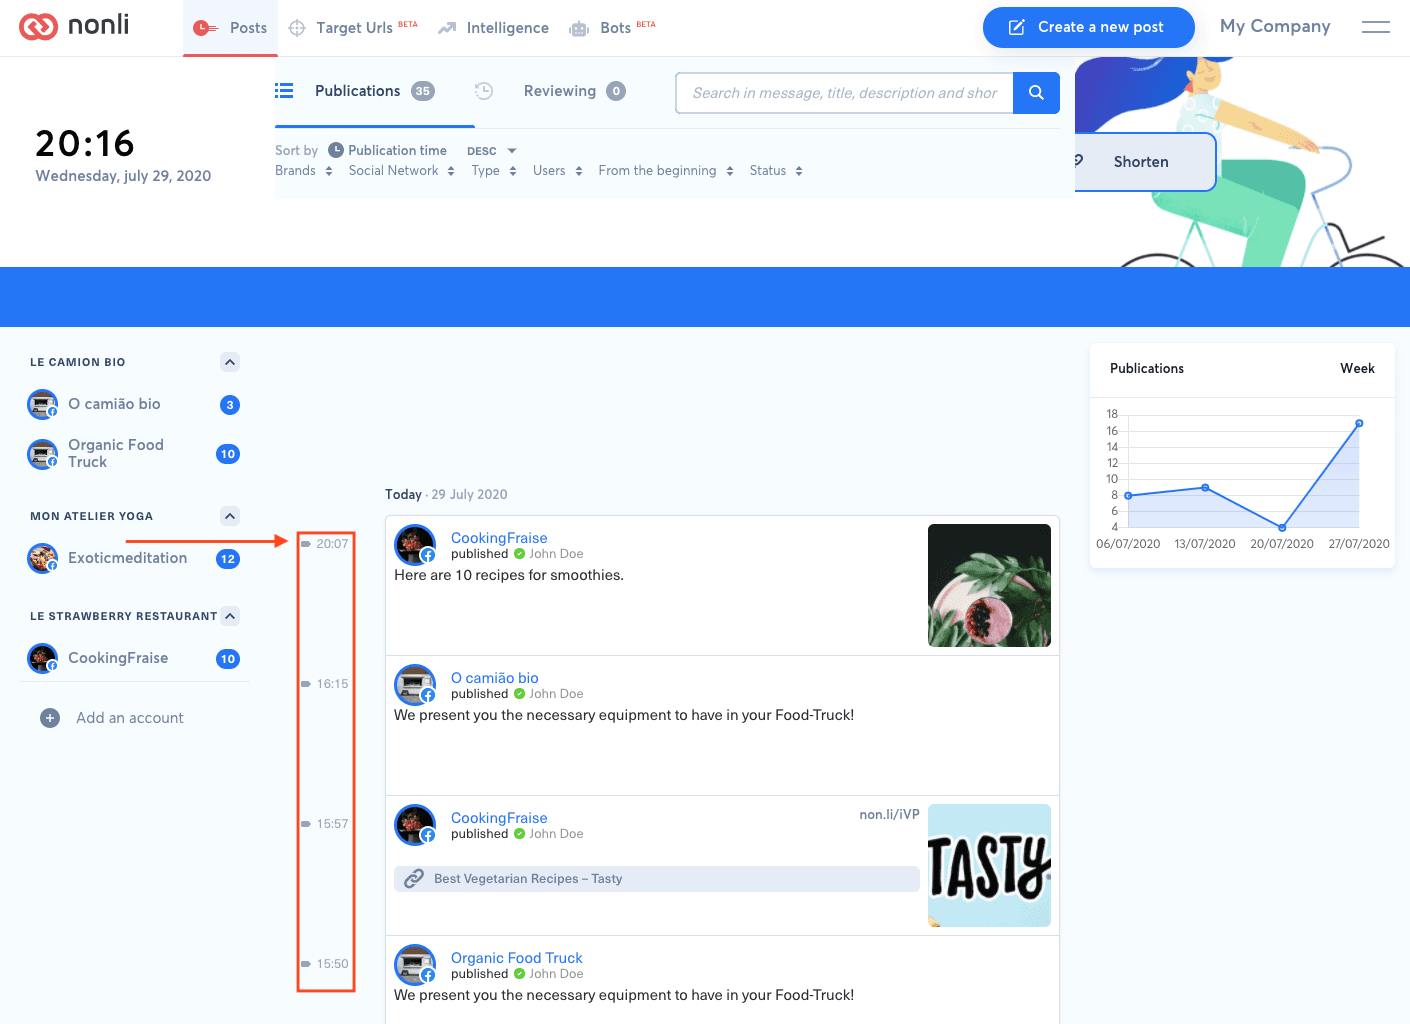Click Organic Food Truck avatar in sidebar
Viewport: 1410px width, 1024px height.
click(42, 454)
